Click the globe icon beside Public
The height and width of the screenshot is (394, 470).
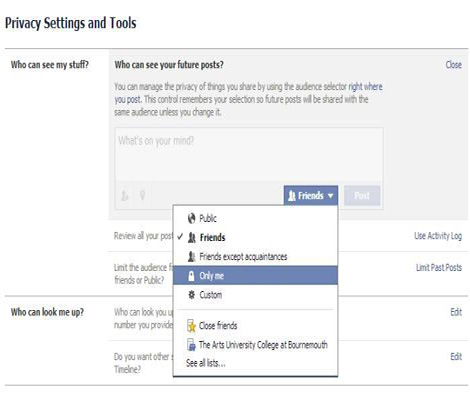click(x=191, y=219)
